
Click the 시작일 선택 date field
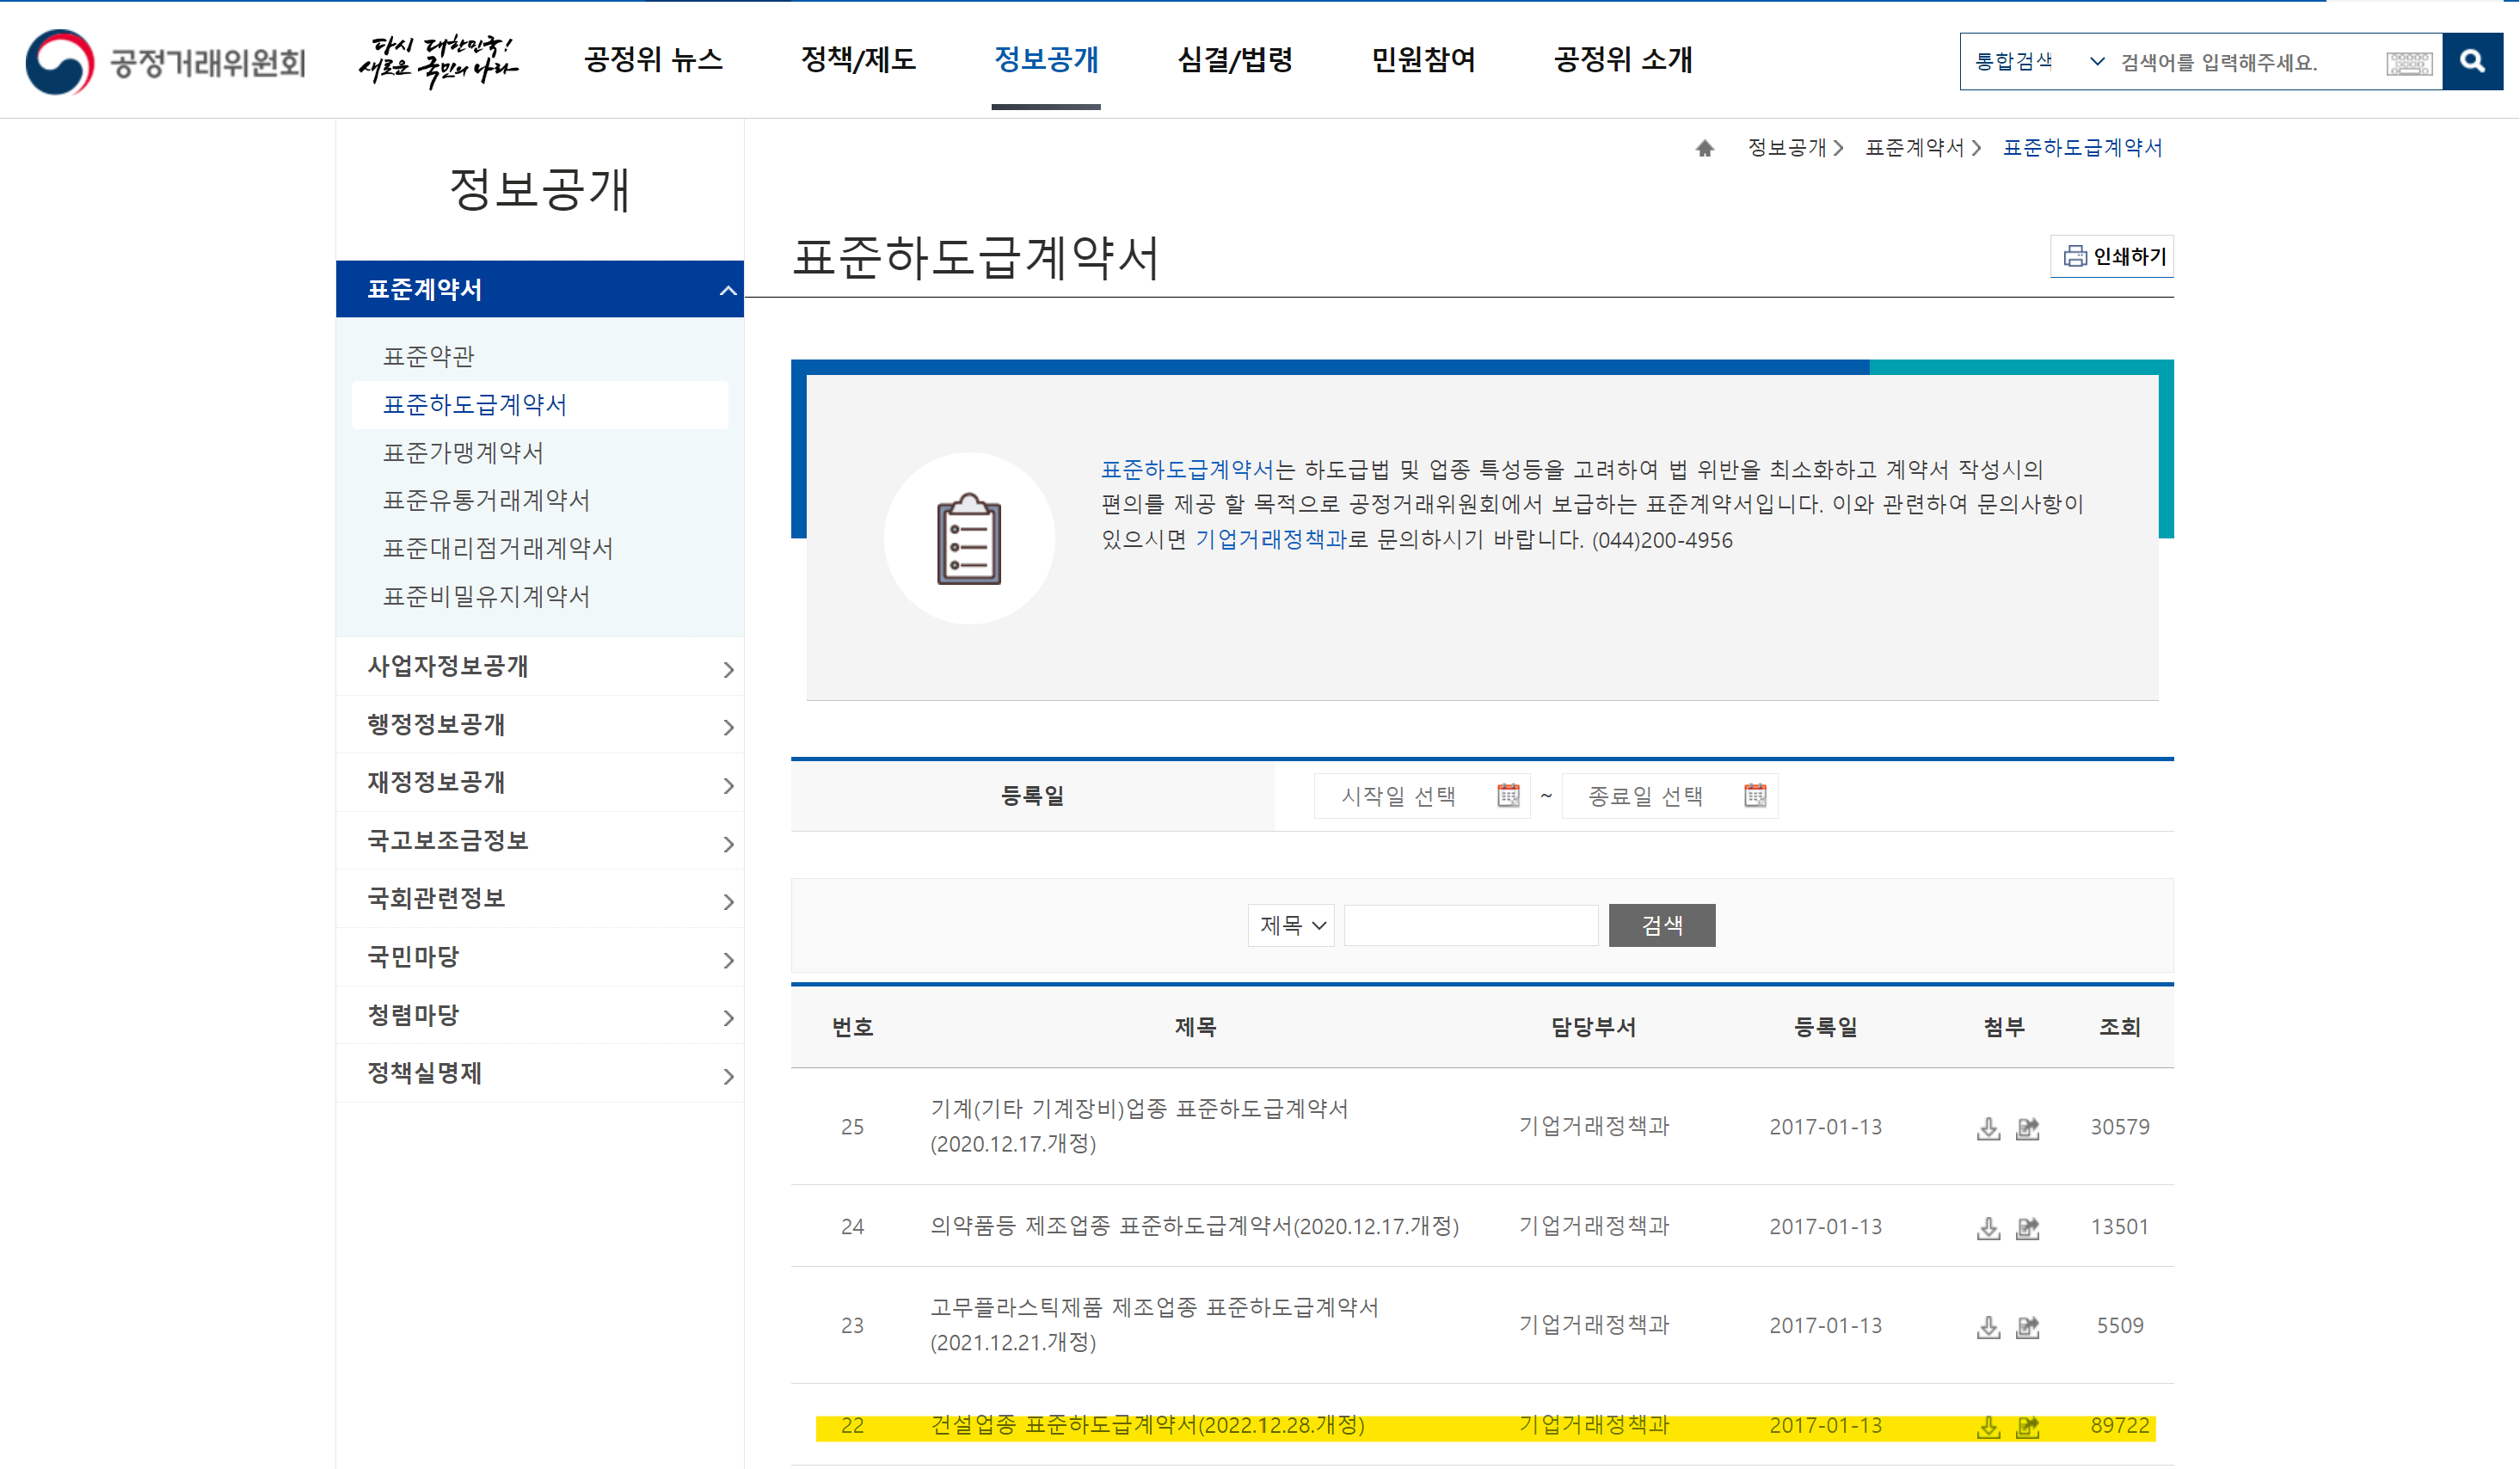coord(1422,796)
